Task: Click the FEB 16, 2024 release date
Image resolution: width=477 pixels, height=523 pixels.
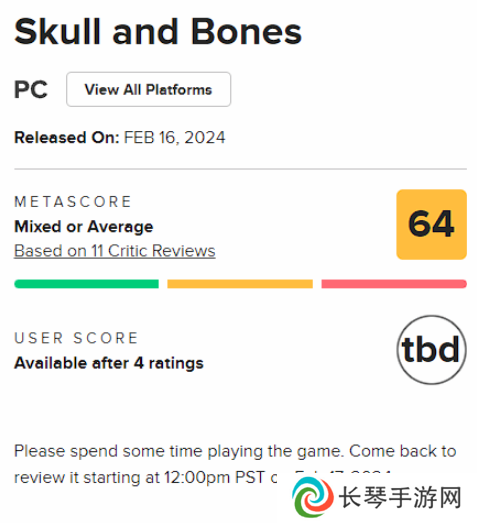Action: [x=175, y=138]
